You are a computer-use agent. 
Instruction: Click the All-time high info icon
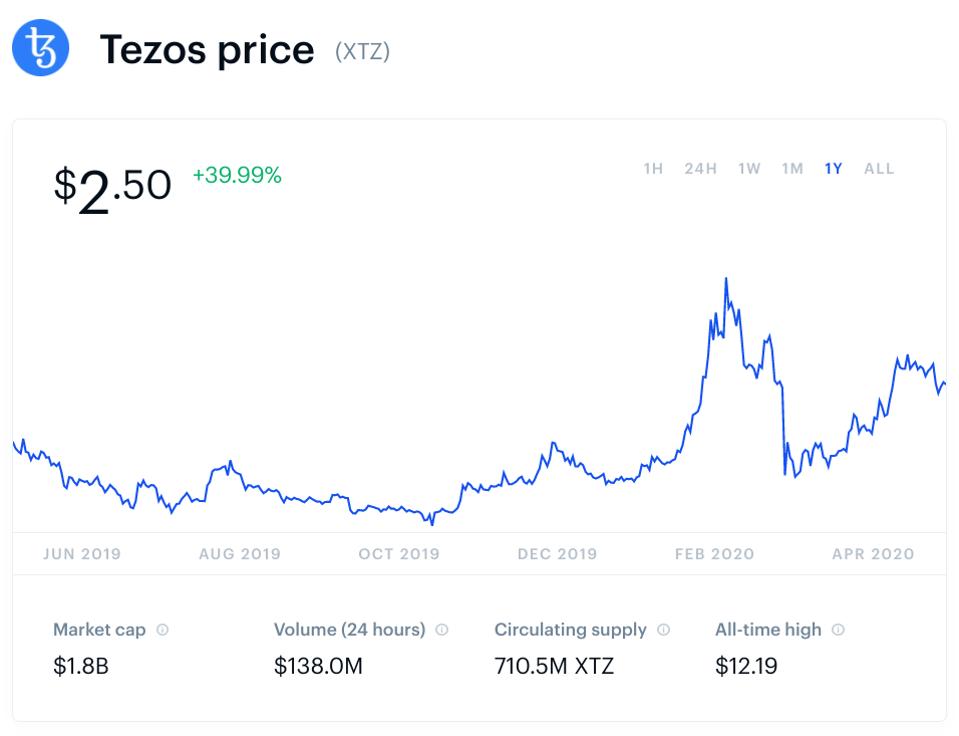838,630
